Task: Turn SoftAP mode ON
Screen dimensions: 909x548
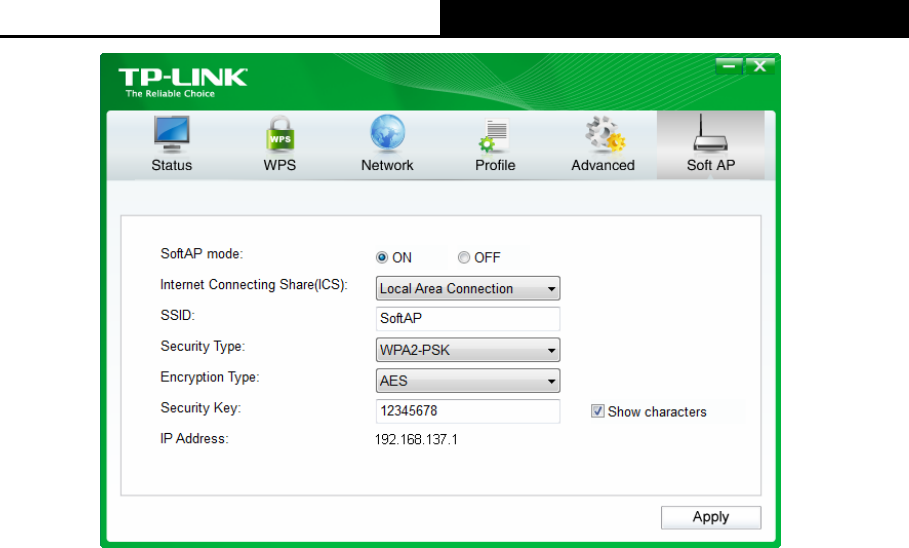Action: [382, 257]
